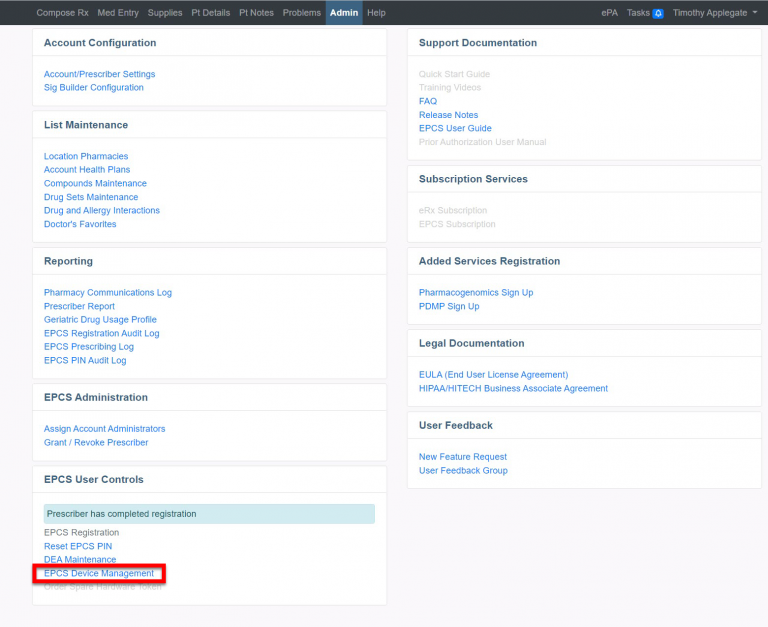The height and width of the screenshot is (627, 768).
Task: View the EPCS Prescribing Log
Action: click(89, 347)
